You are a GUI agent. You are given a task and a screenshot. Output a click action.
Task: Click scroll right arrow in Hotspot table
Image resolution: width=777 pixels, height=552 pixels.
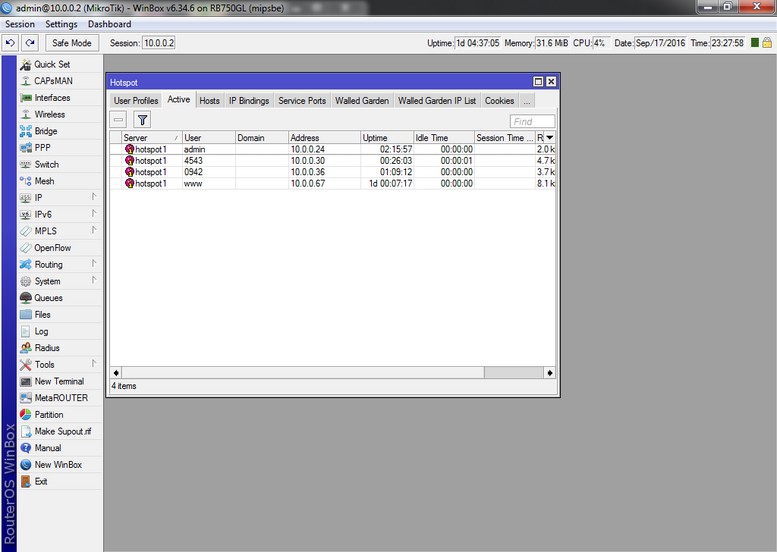(x=550, y=373)
